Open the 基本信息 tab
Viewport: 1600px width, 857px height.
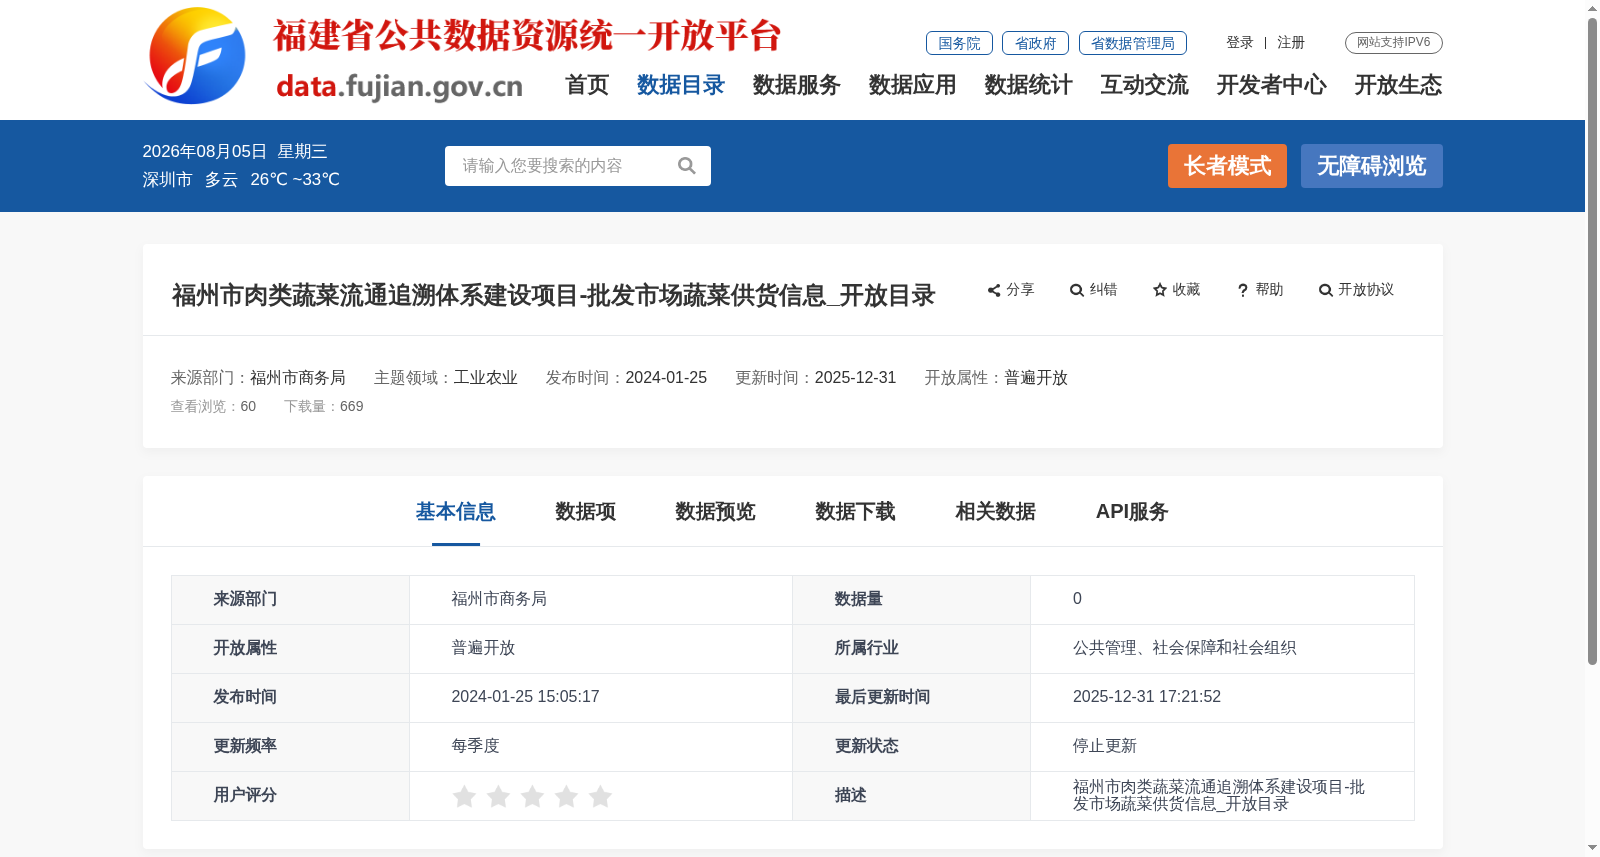456,512
